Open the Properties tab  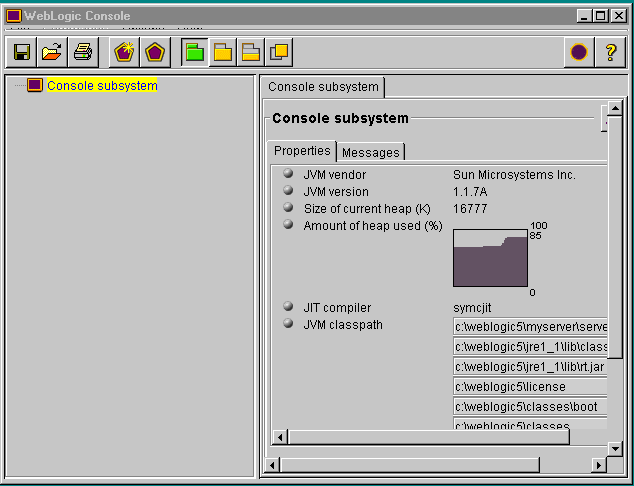coord(302,151)
